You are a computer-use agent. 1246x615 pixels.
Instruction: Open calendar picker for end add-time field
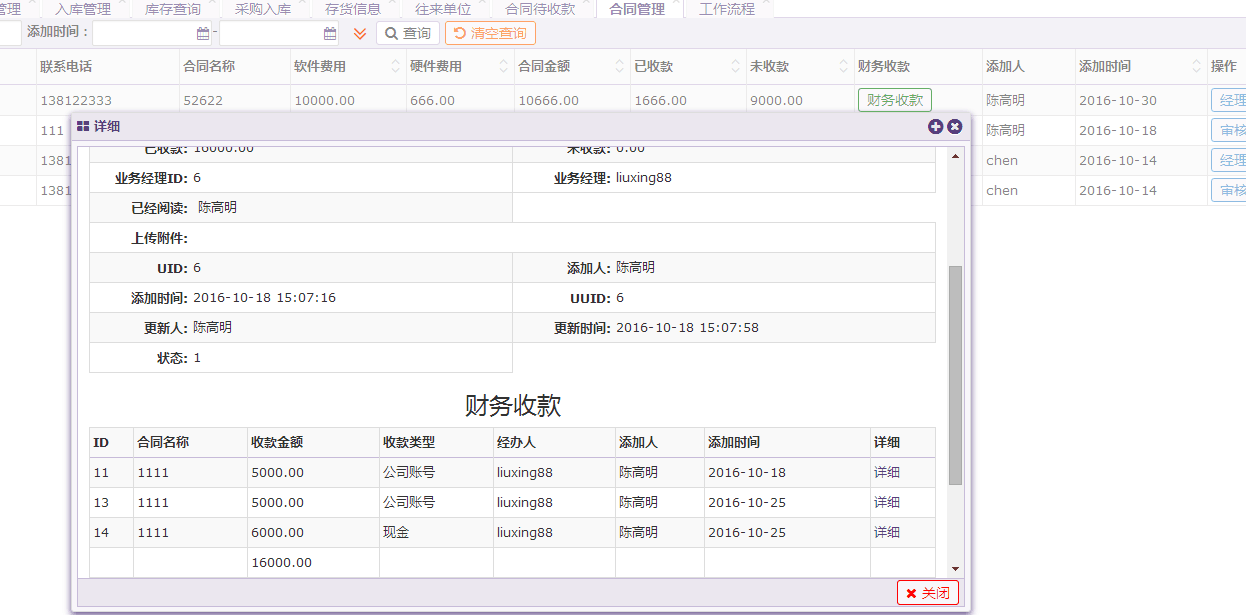tap(330, 34)
